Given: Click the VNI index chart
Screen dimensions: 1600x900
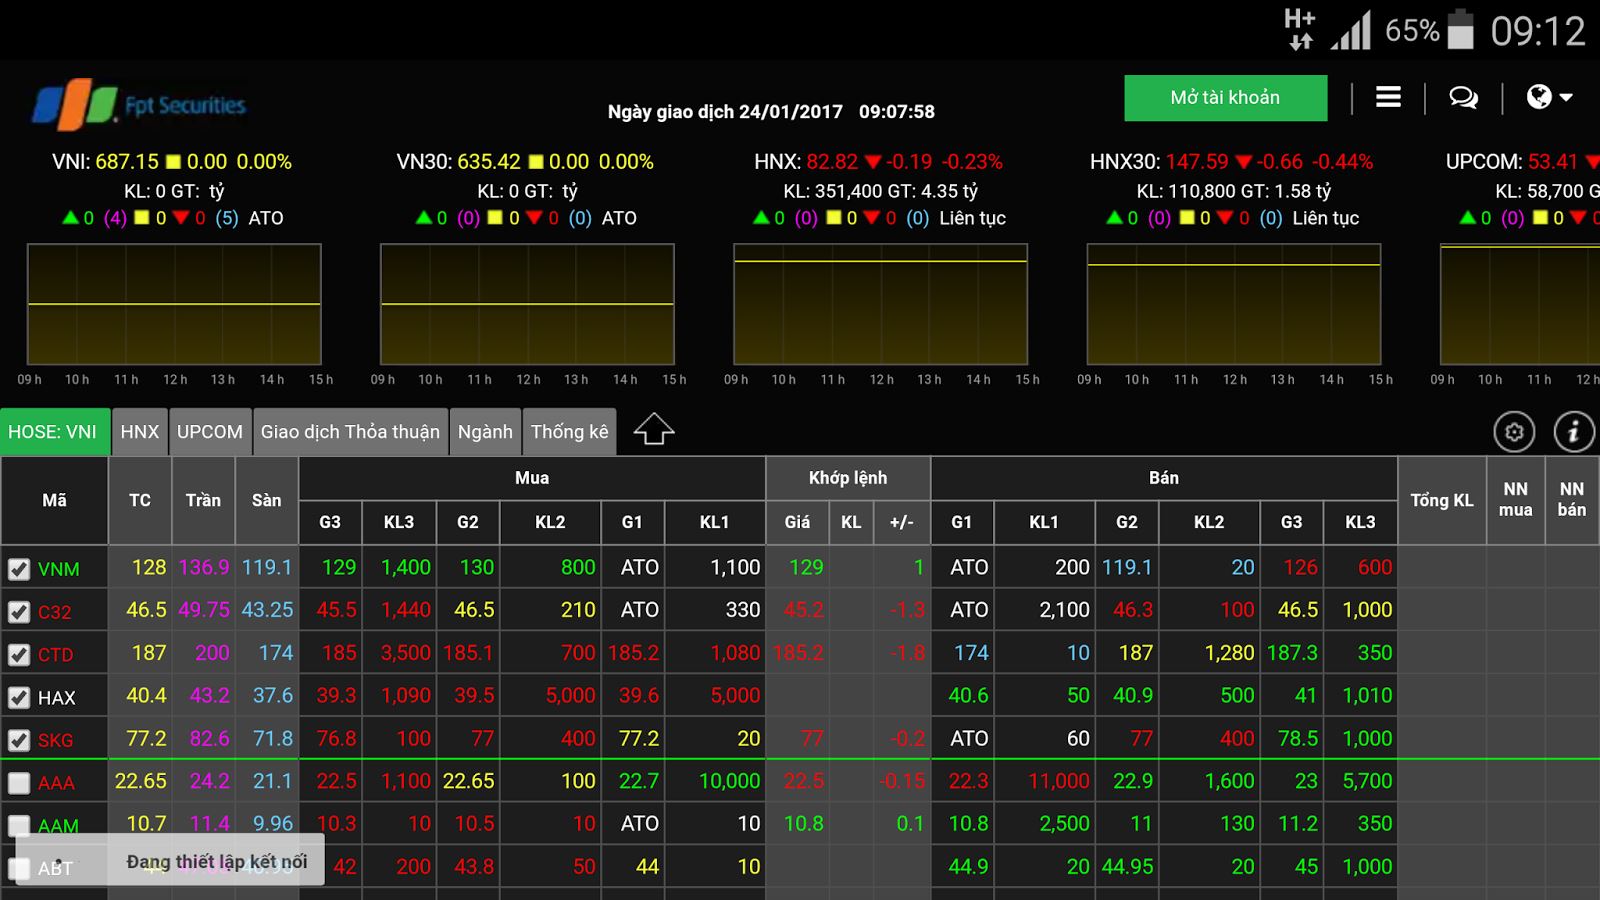Looking at the screenshot, I should (174, 304).
